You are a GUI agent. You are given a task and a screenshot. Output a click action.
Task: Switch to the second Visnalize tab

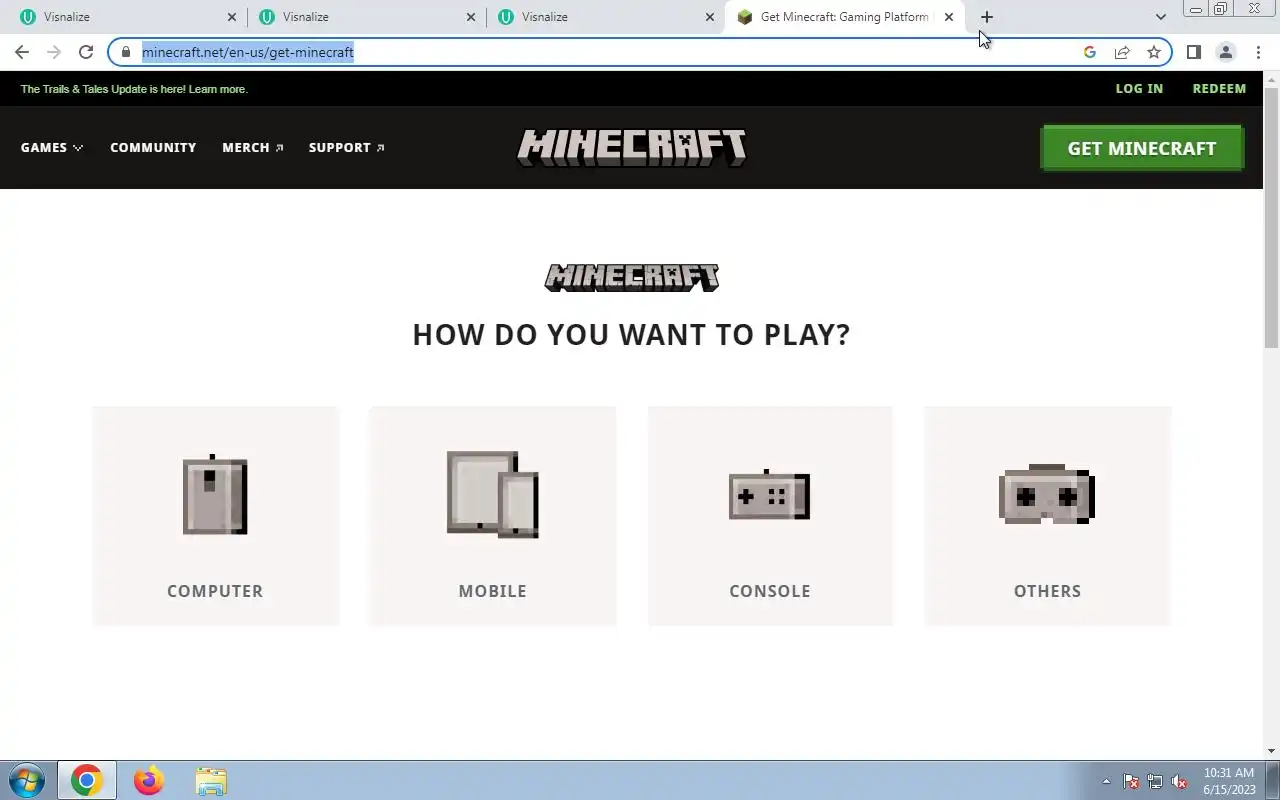click(x=365, y=17)
